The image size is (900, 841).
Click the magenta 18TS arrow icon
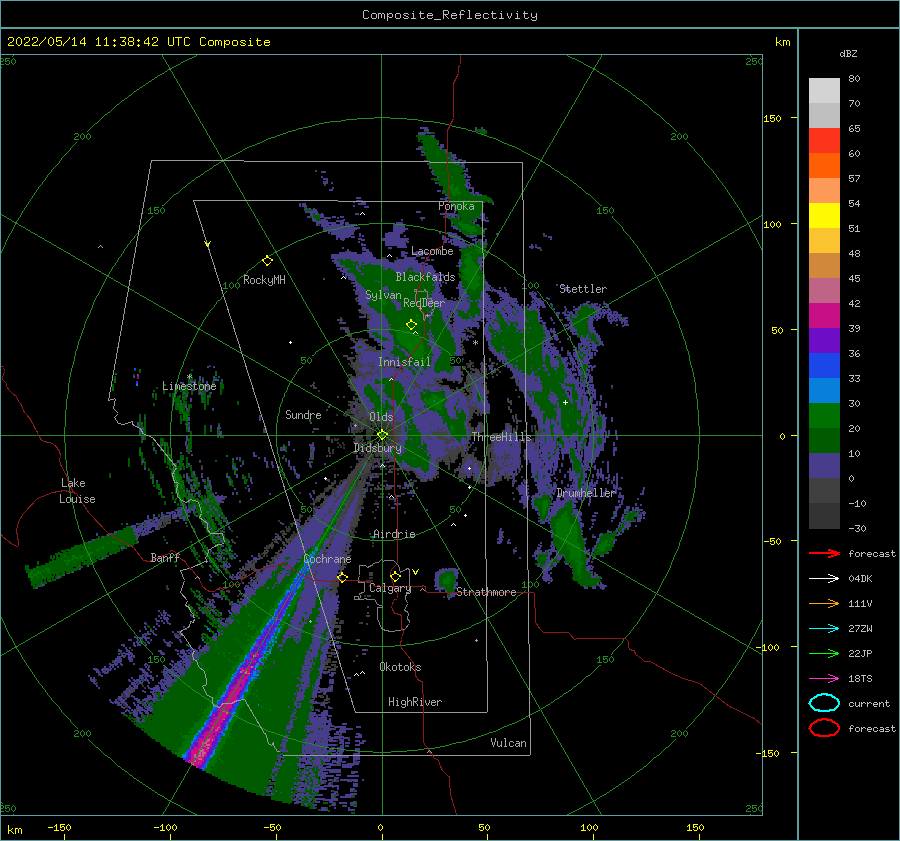coord(824,679)
